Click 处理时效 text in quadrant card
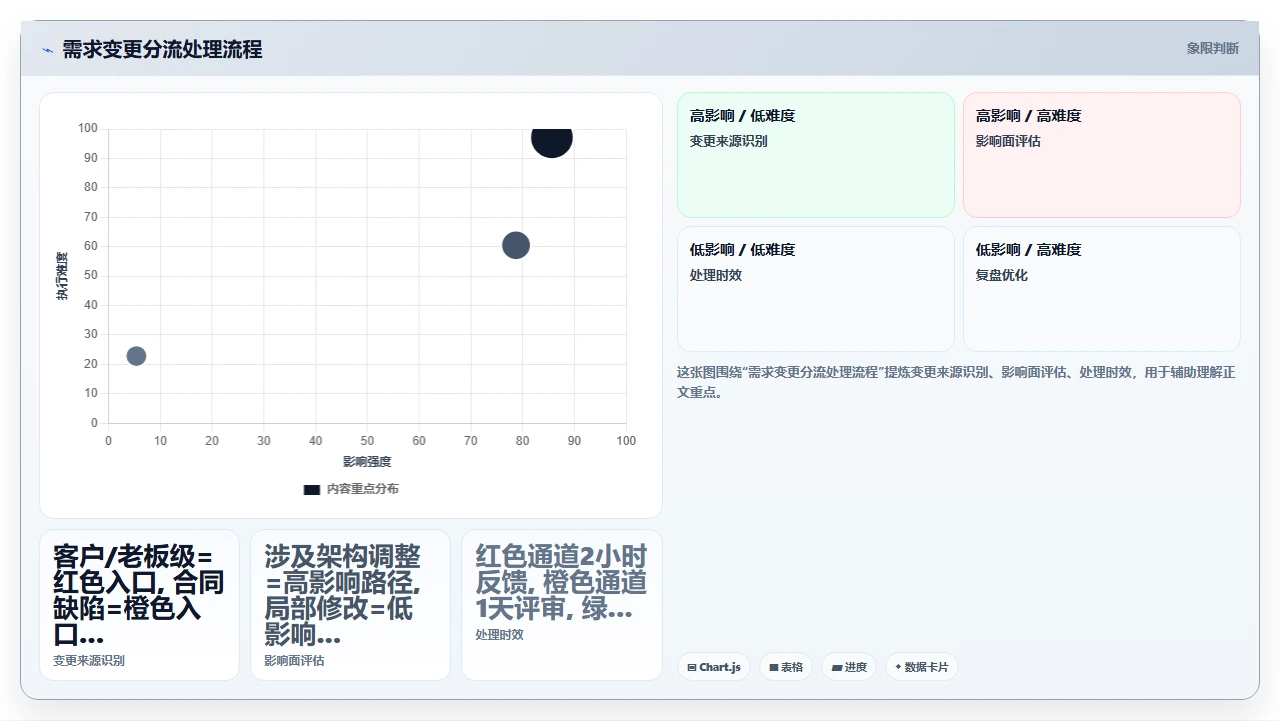Screen dimensions: 1280x721 click(716, 275)
